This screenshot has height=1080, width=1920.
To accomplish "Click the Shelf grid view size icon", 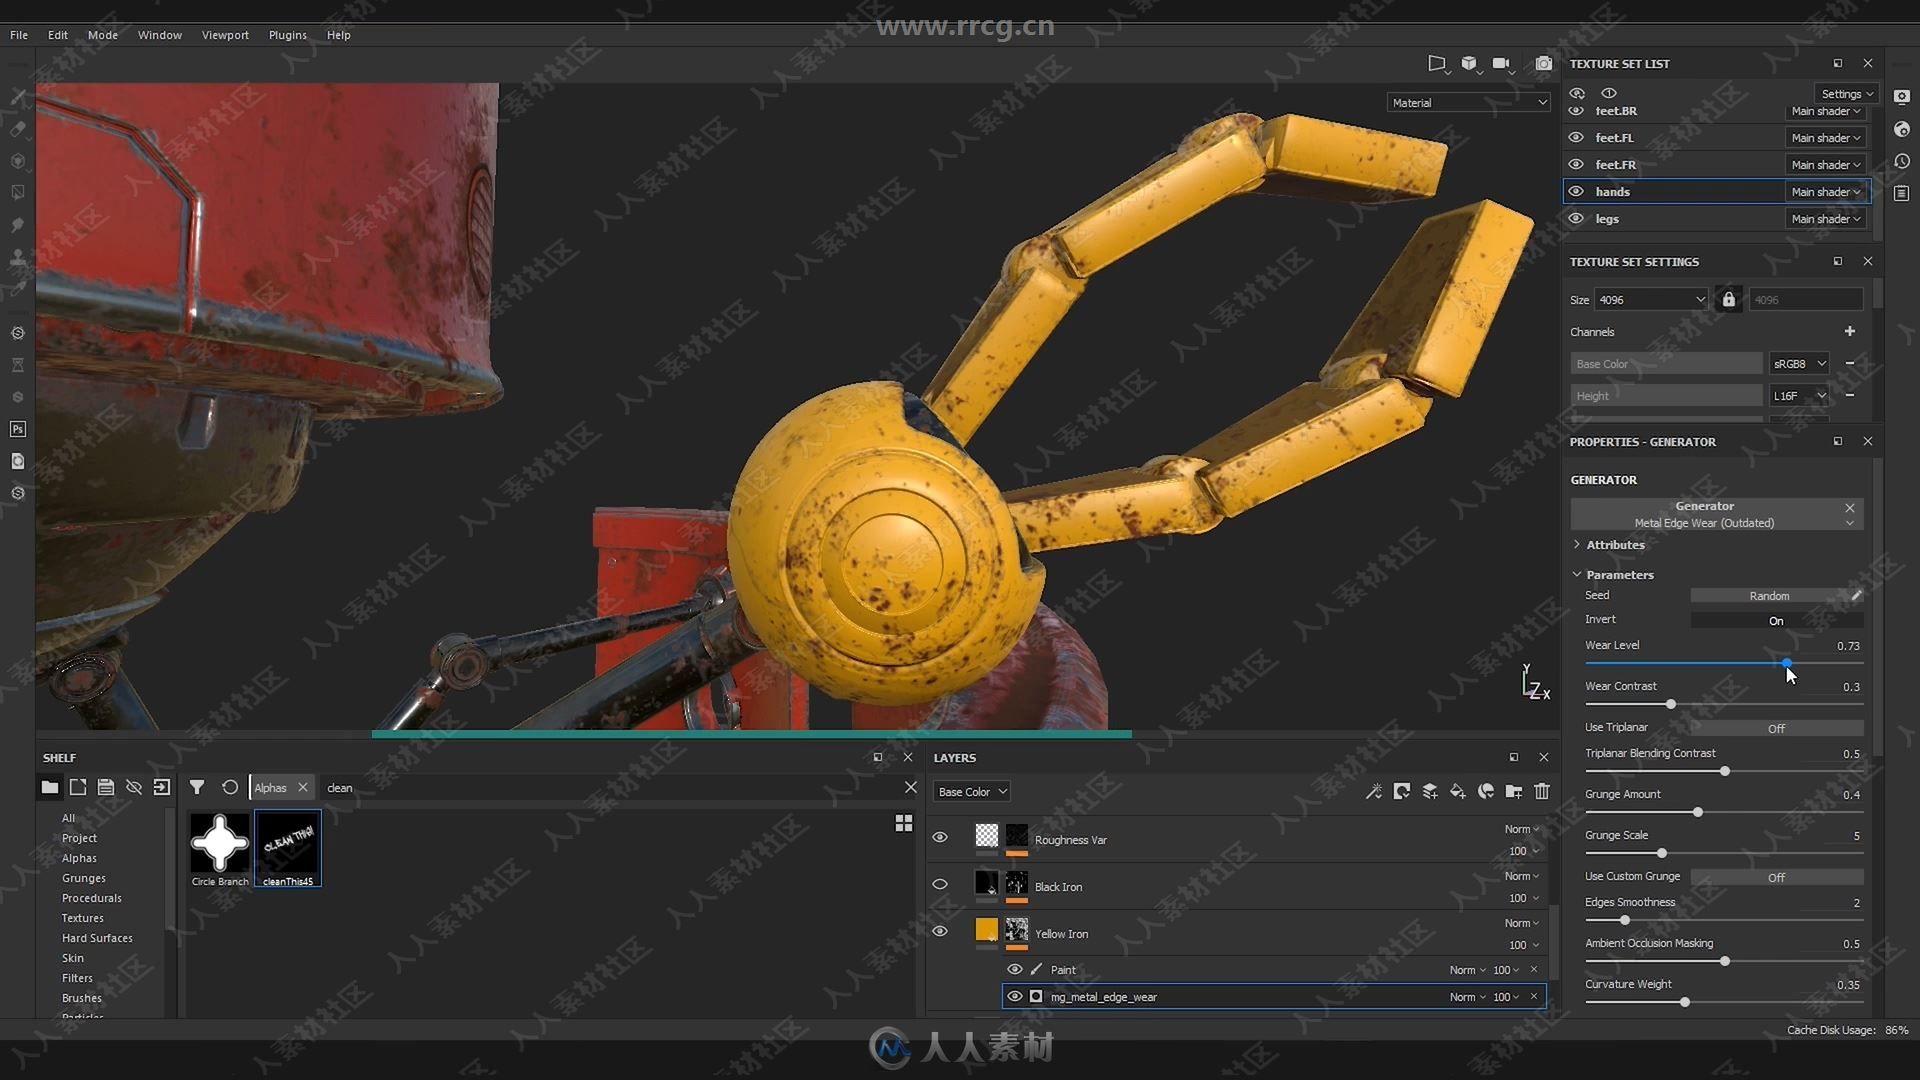I will (904, 823).
